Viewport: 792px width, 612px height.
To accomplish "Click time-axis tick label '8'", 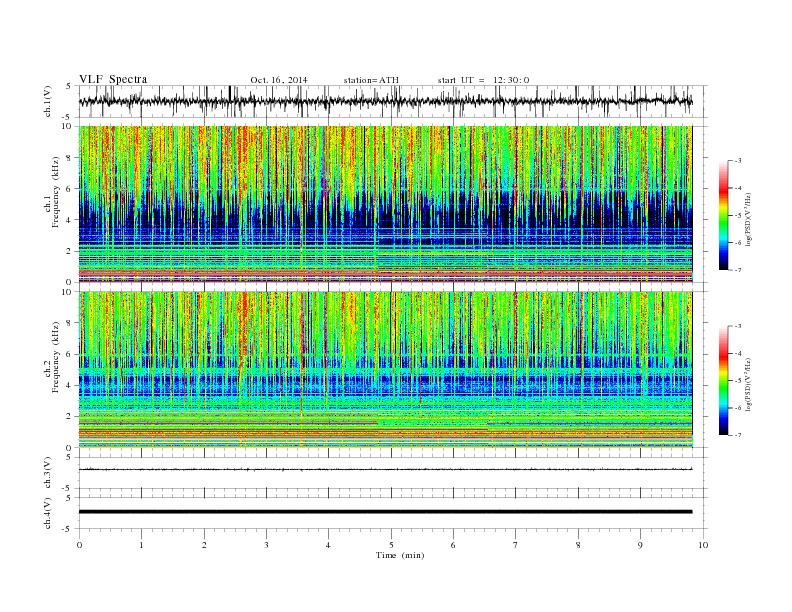I will pyautogui.click(x=578, y=545).
